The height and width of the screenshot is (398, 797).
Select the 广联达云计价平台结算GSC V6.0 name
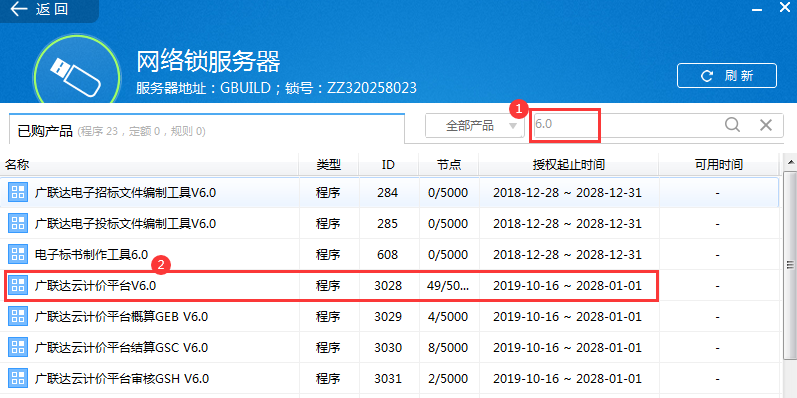(121, 348)
